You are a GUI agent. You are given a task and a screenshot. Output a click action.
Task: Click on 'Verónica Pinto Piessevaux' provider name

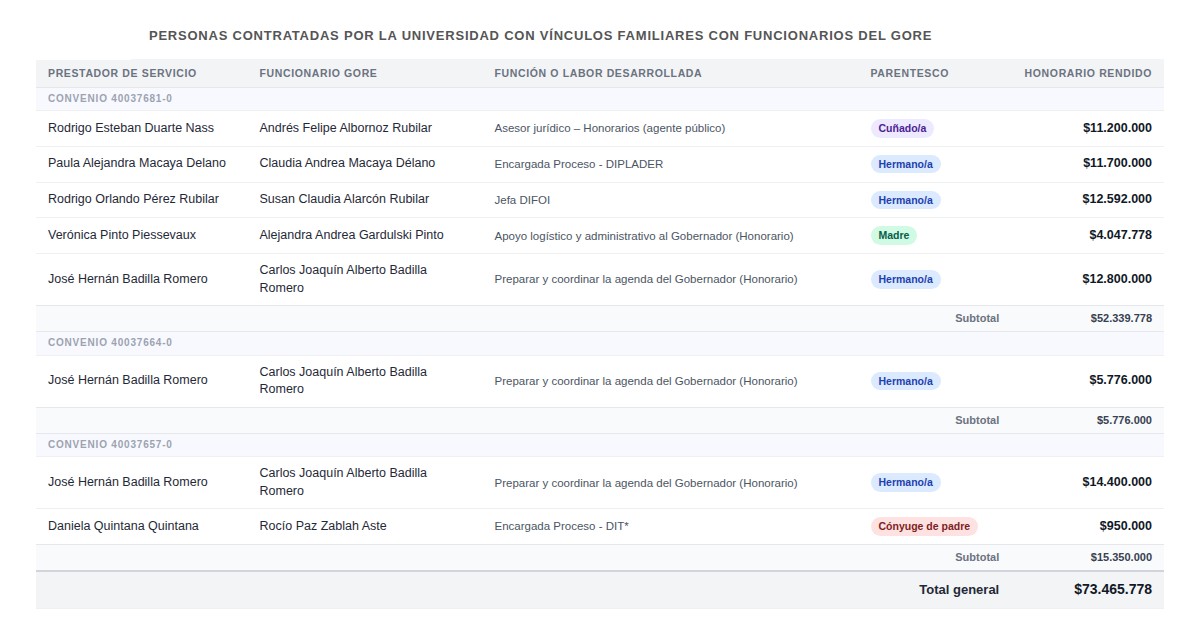click(122, 235)
